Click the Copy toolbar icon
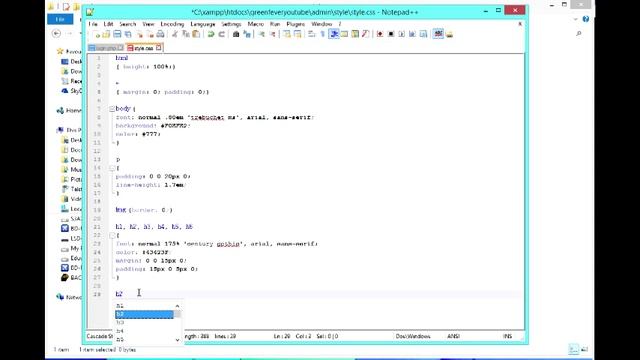 [186, 34]
